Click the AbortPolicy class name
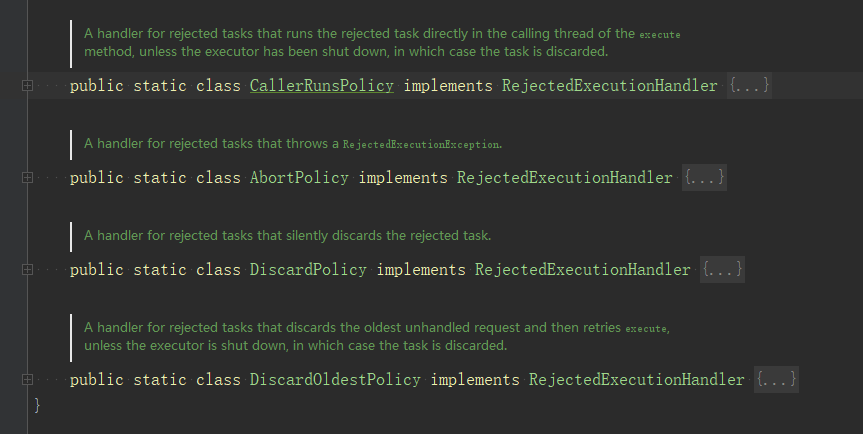Screen dimensions: 863x434 pos(299,178)
